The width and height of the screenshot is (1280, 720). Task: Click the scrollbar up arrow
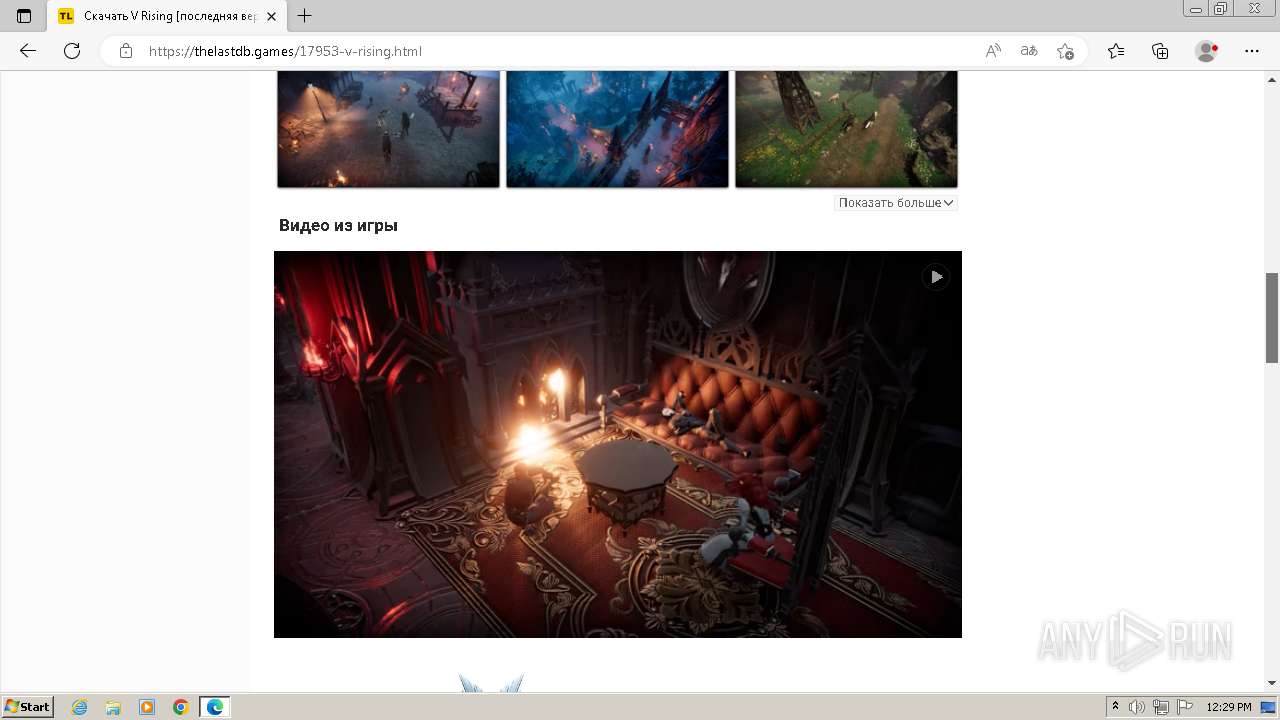tap(1272, 79)
